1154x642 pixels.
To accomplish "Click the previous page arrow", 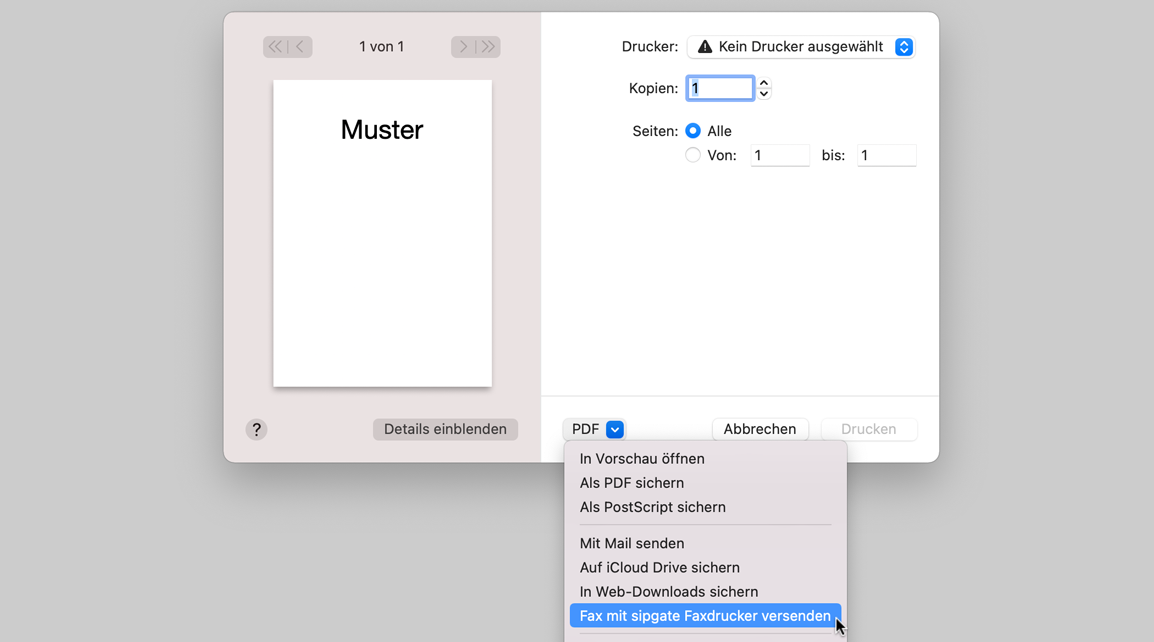I will pos(299,46).
